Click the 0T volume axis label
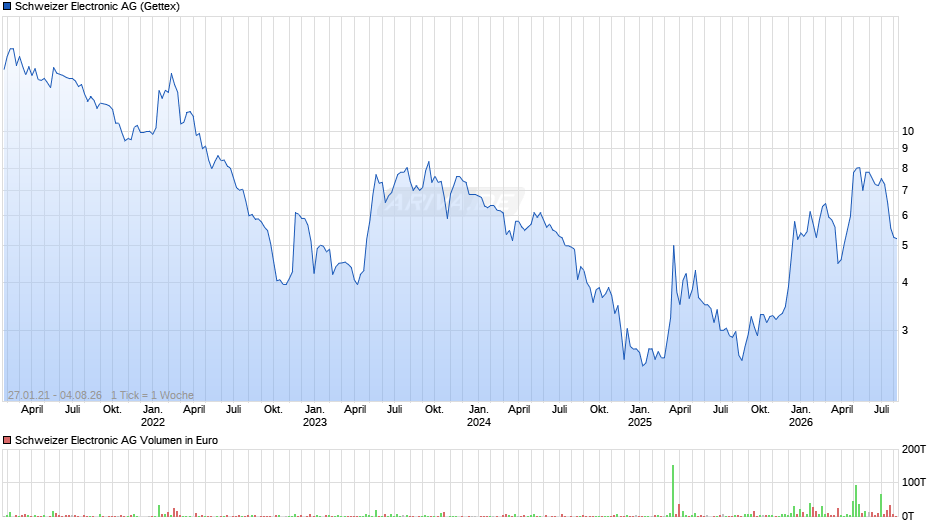The height and width of the screenshot is (526, 940). 908,516
